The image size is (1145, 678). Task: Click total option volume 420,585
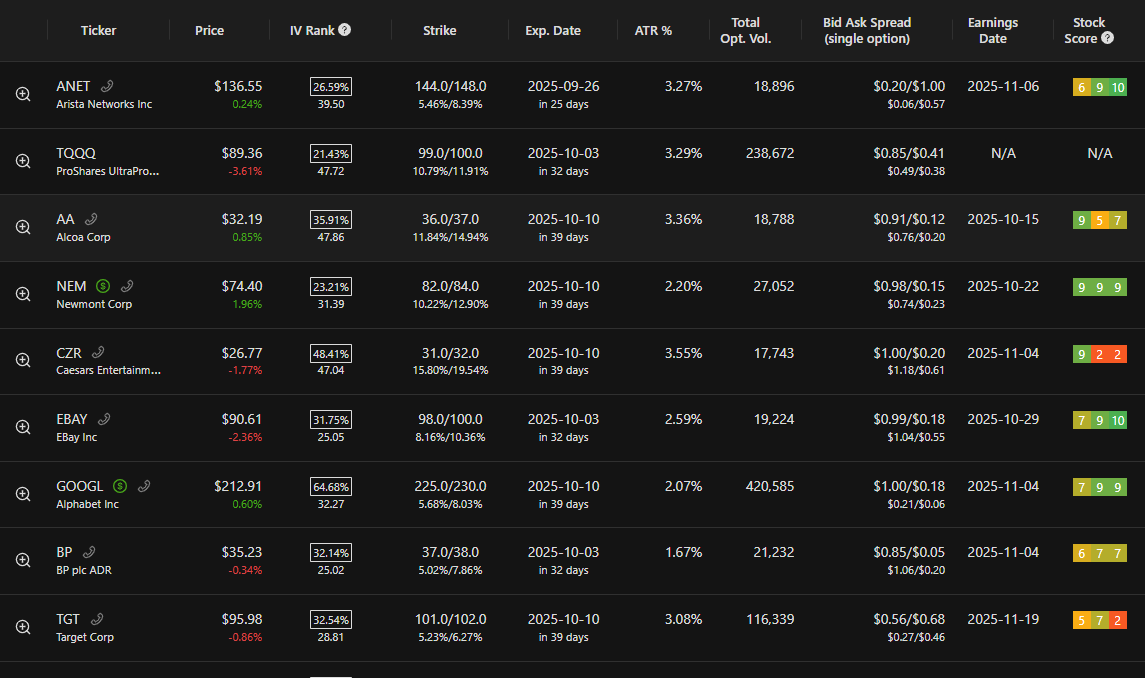coord(770,486)
